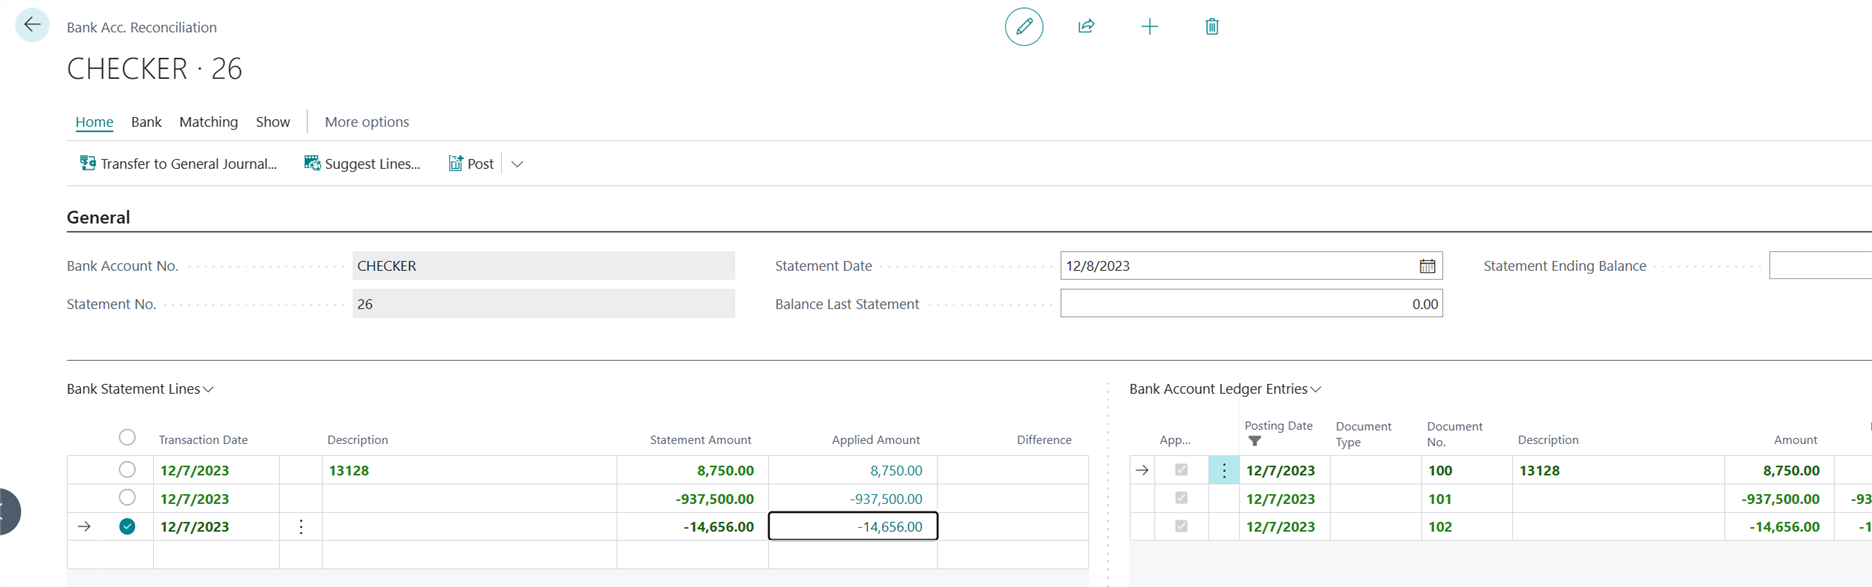The width and height of the screenshot is (1872, 587).
Task: Open applied amount -937,500.00 link
Action: click(886, 498)
